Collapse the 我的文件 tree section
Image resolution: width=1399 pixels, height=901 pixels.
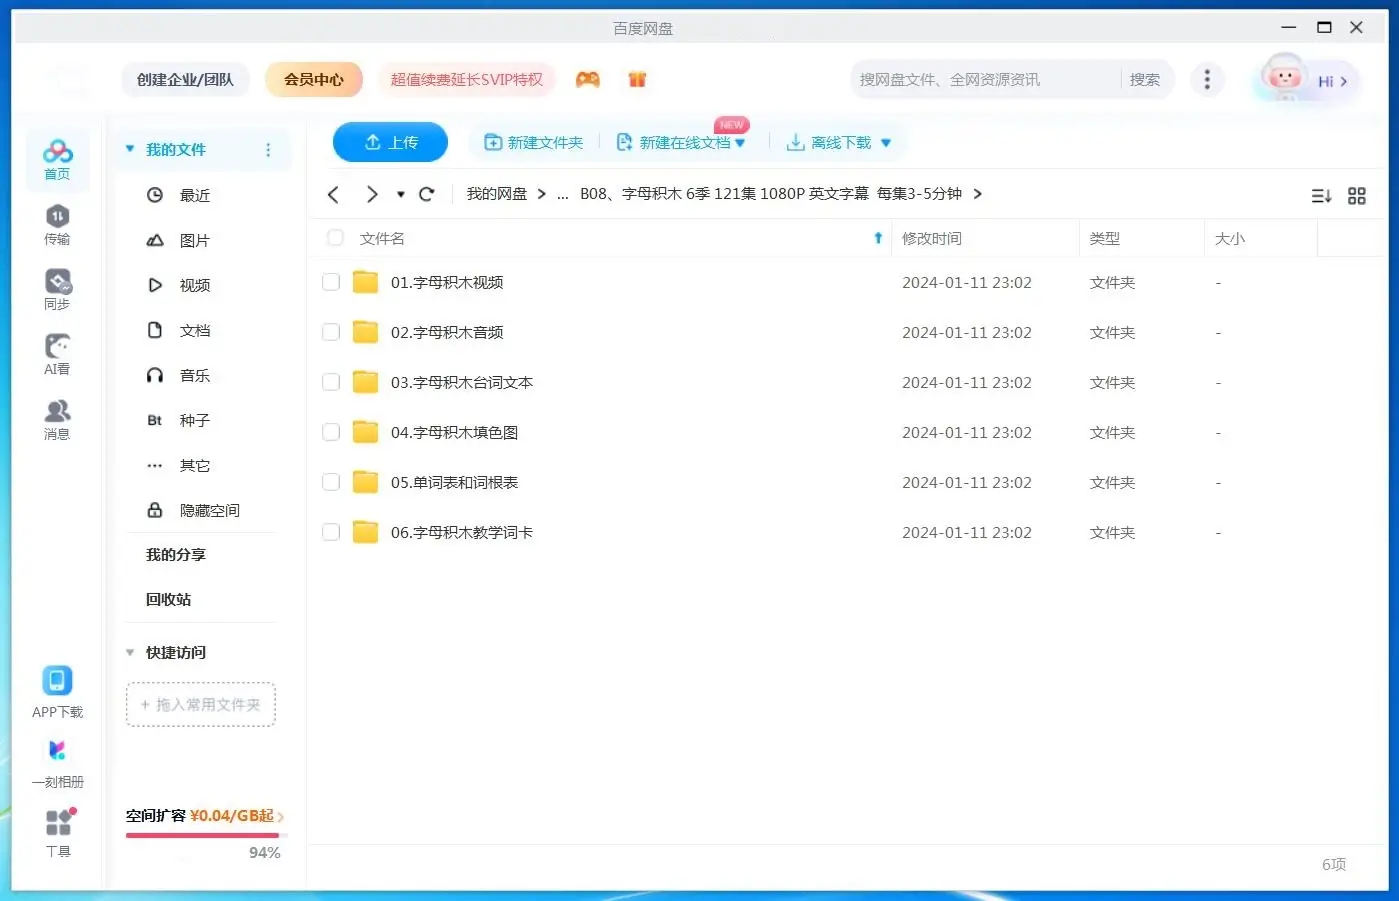coord(130,150)
